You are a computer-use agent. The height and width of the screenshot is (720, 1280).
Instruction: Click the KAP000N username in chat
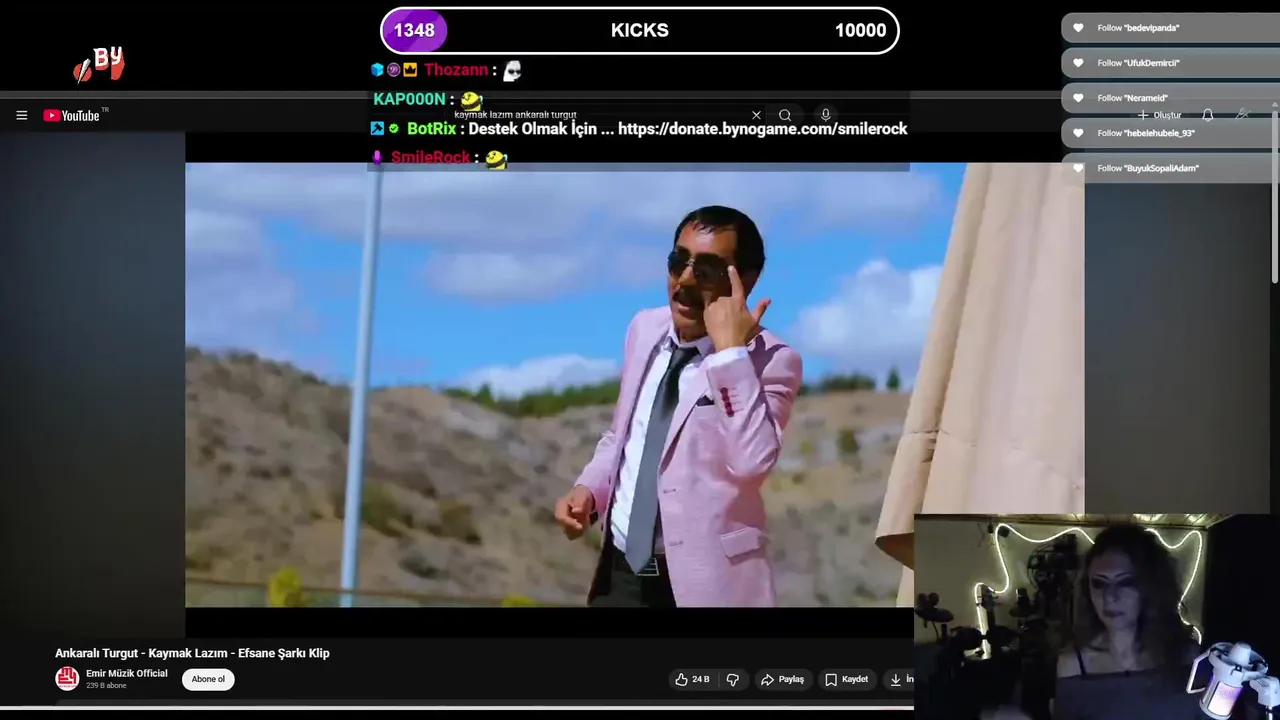[x=409, y=99]
